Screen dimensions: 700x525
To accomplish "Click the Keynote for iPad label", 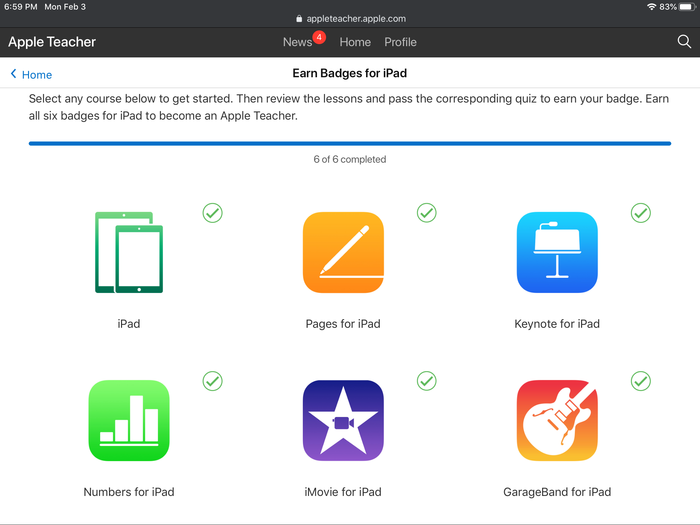I will pyautogui.click(x=557, y=324).
